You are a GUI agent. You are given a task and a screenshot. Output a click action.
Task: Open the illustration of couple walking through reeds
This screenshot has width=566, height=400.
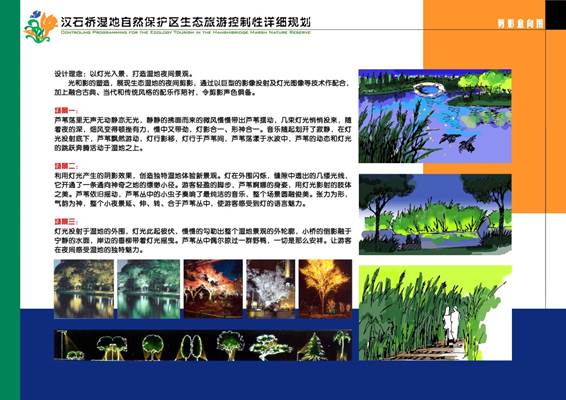coord(435,313)
